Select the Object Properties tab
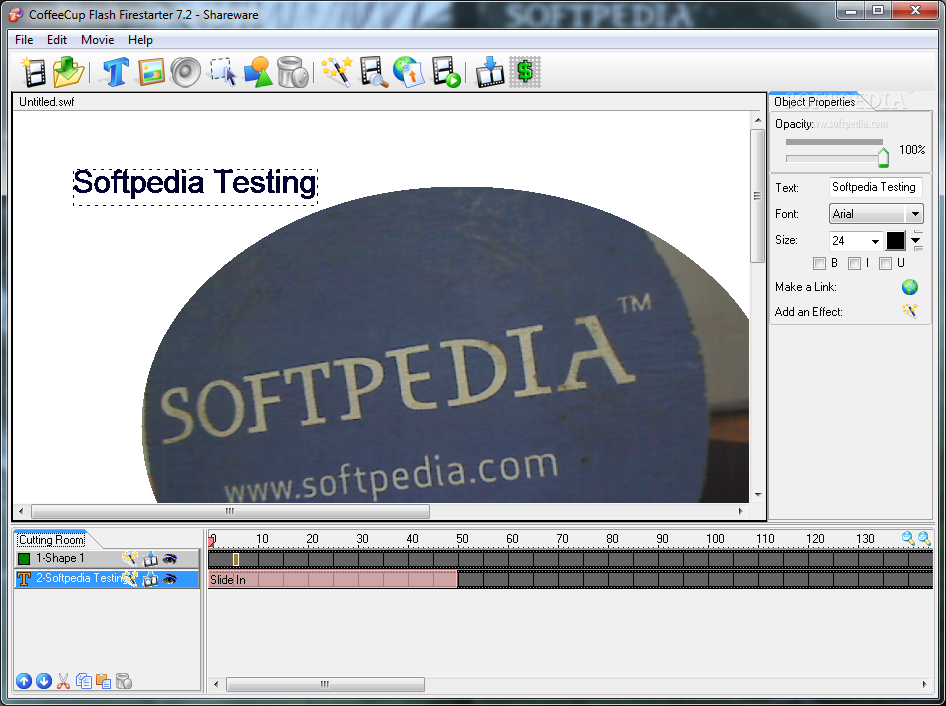Screen dimensions: 946x706 (x=814, y=102)
